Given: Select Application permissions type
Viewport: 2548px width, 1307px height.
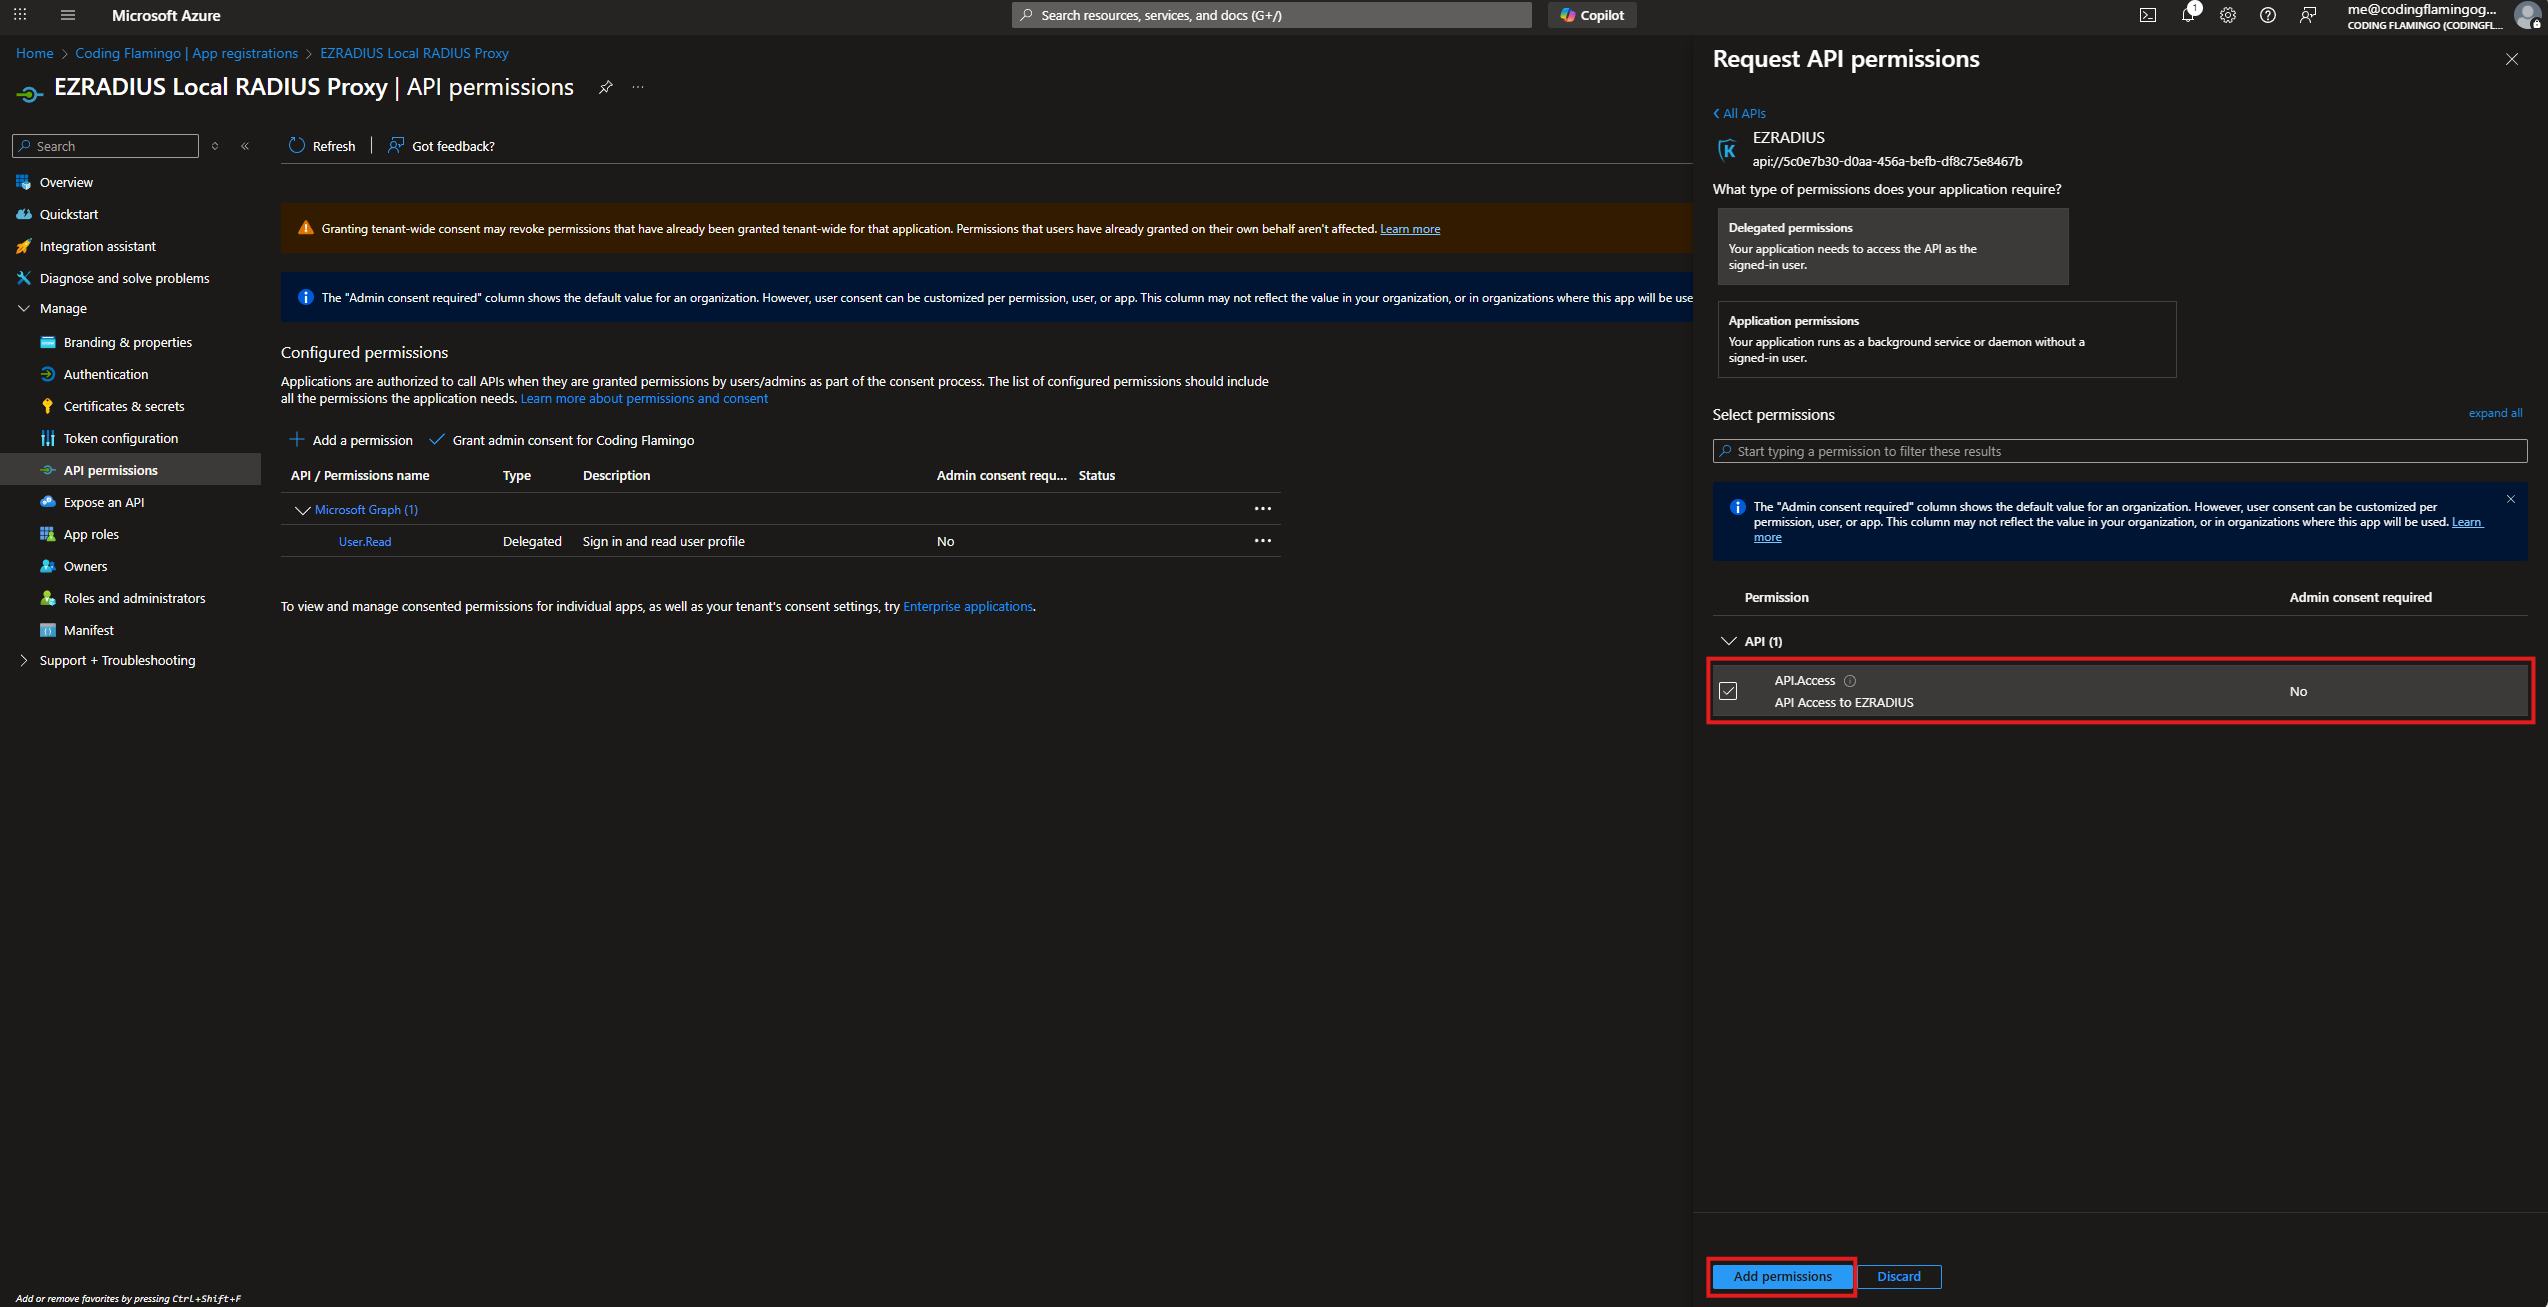Looking at the screenshot, I should (x=1946, y=339).
